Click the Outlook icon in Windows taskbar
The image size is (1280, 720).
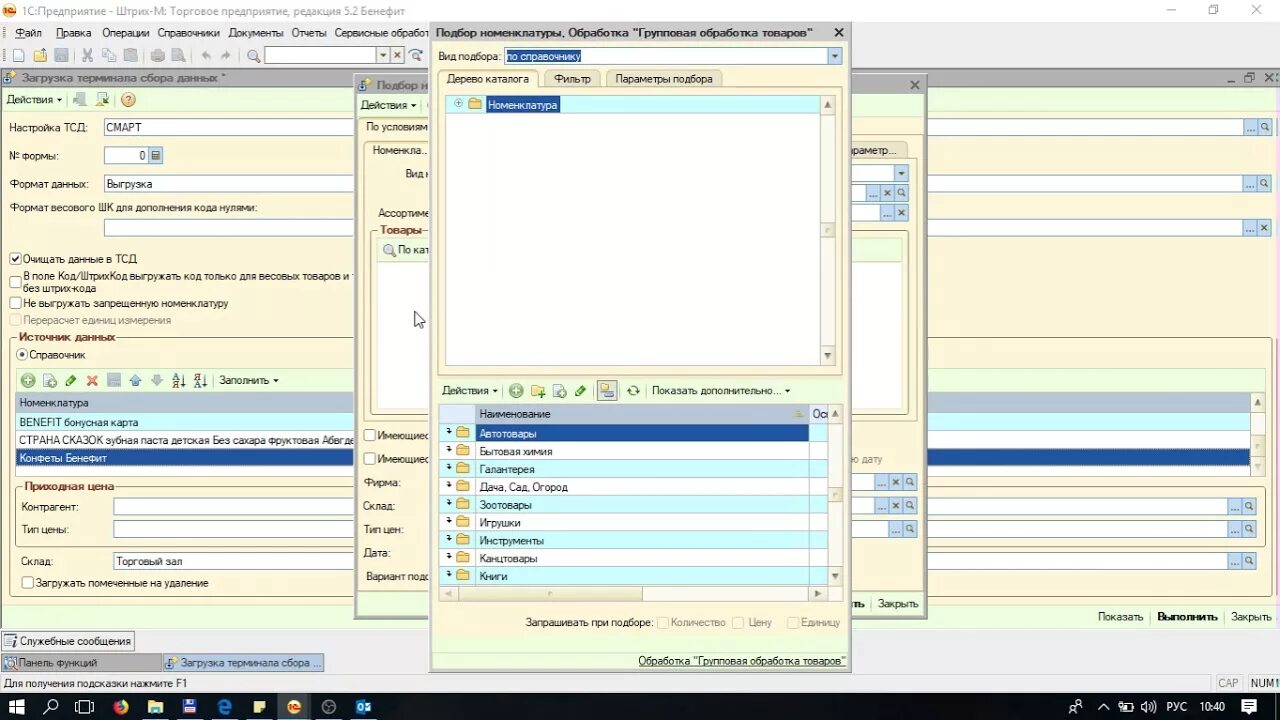364,707
